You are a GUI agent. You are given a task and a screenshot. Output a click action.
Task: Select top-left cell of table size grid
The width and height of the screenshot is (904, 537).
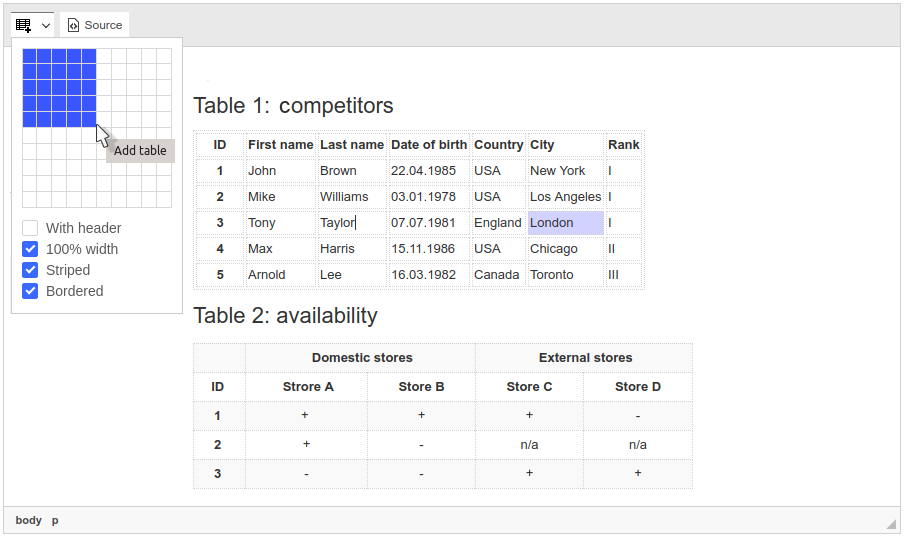click(29, 56)
